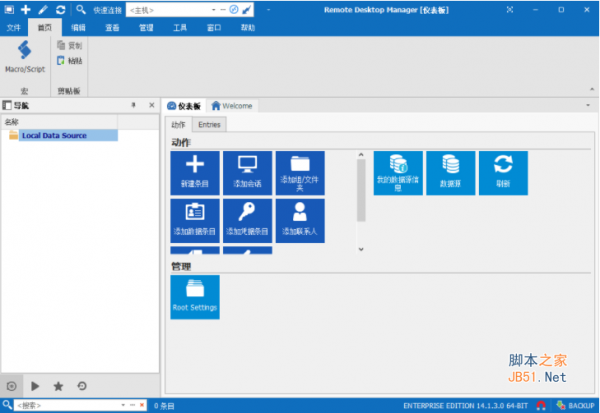Switch to the 仪表板 dashboard tab
The height and width of the screenshot is (413, 600).
(x=184, y=106)
